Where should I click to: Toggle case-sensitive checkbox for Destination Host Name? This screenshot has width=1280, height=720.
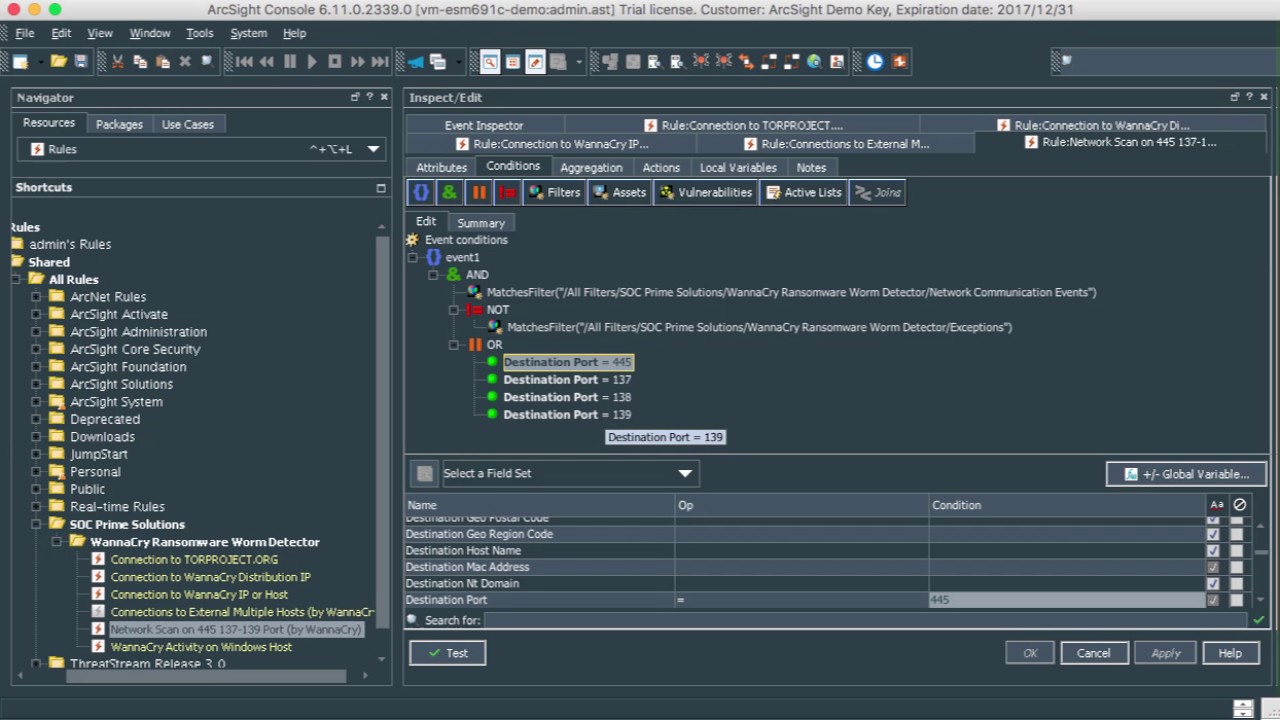coord(1213,551)
